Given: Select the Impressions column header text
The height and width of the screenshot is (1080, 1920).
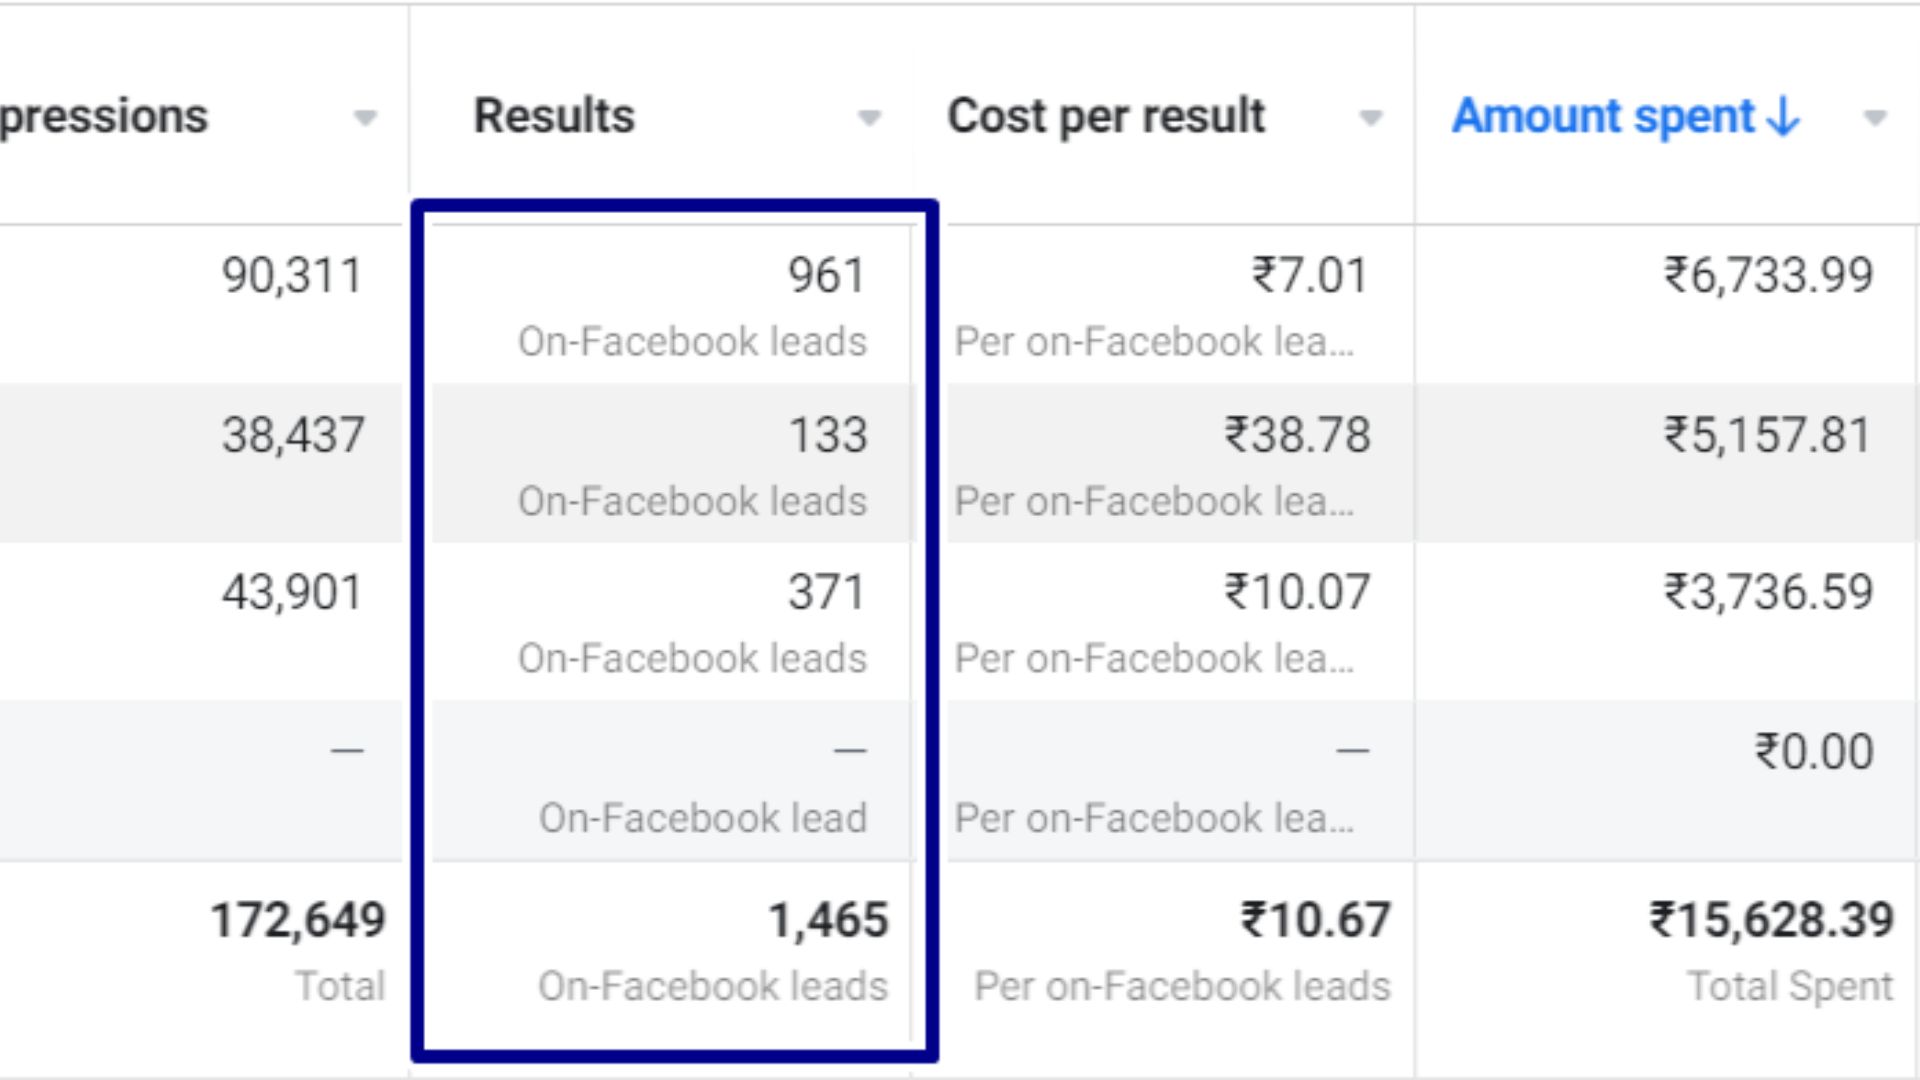Looking at the screenshot, I should click(104, 116).
